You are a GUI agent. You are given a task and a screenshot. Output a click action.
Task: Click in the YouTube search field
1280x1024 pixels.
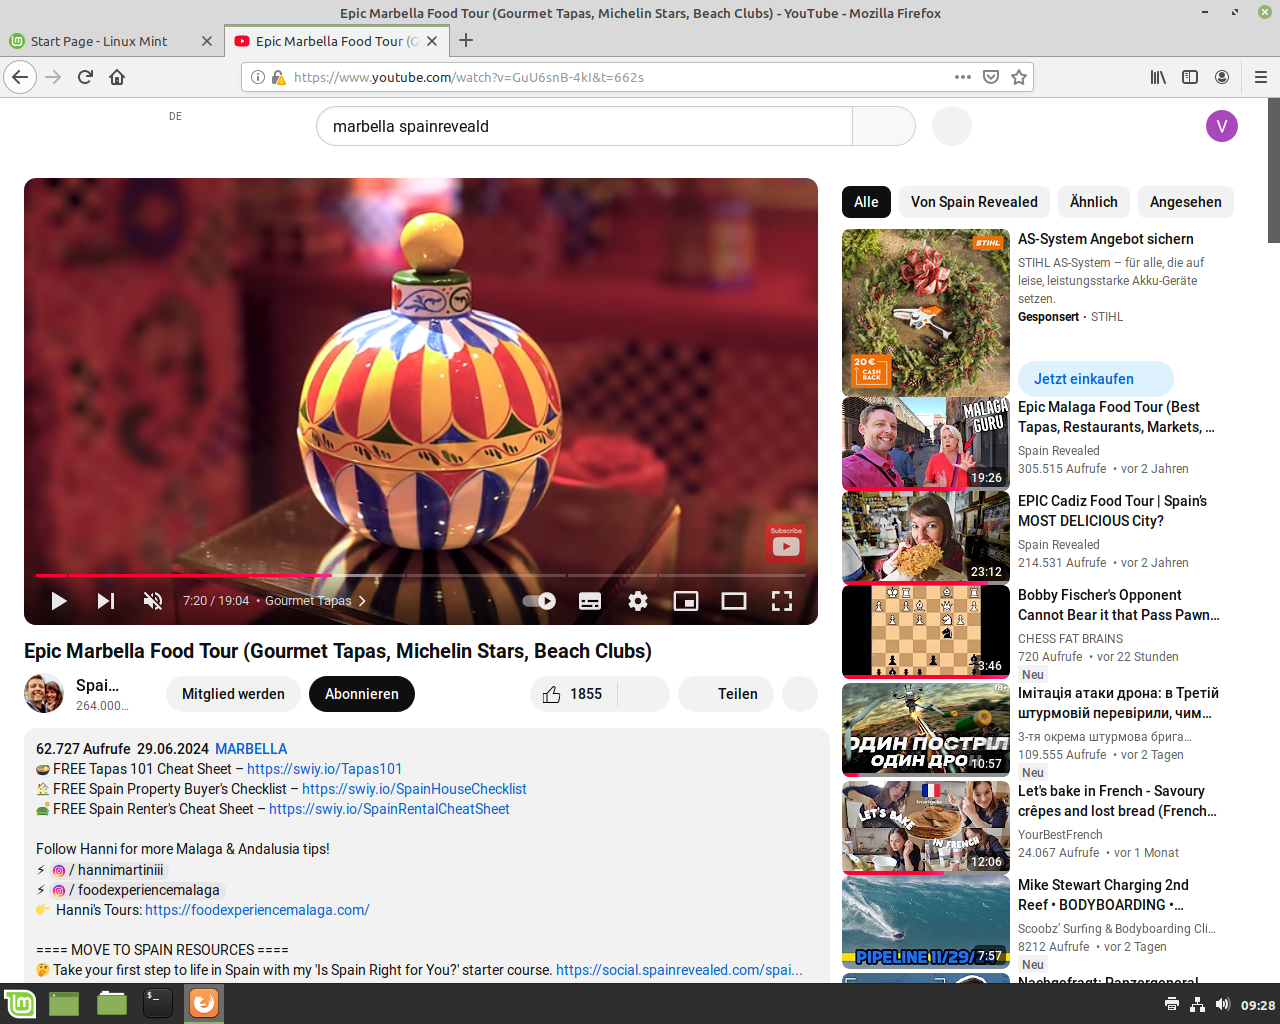tap(585, 127)
